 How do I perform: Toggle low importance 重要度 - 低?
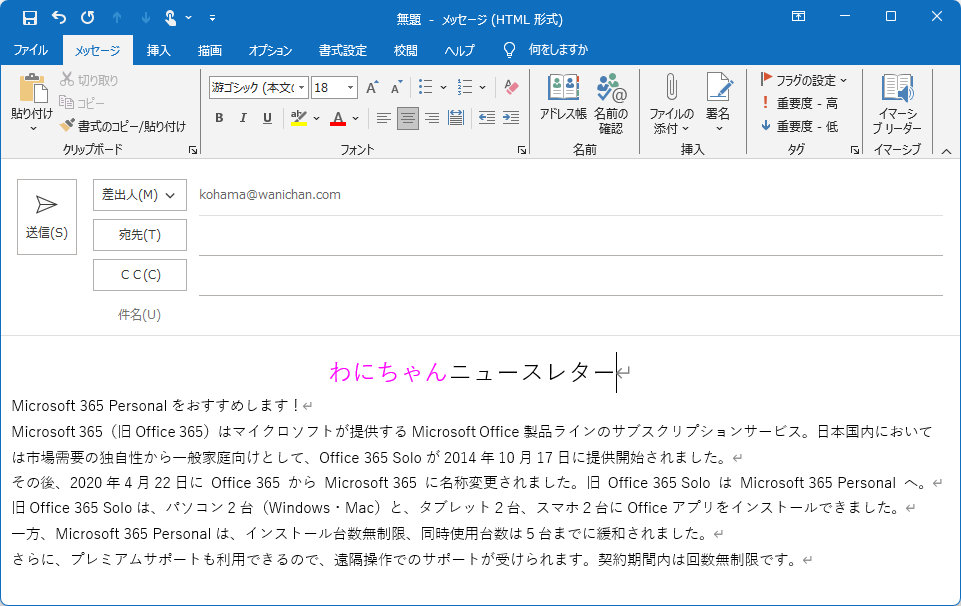(800, 126)
